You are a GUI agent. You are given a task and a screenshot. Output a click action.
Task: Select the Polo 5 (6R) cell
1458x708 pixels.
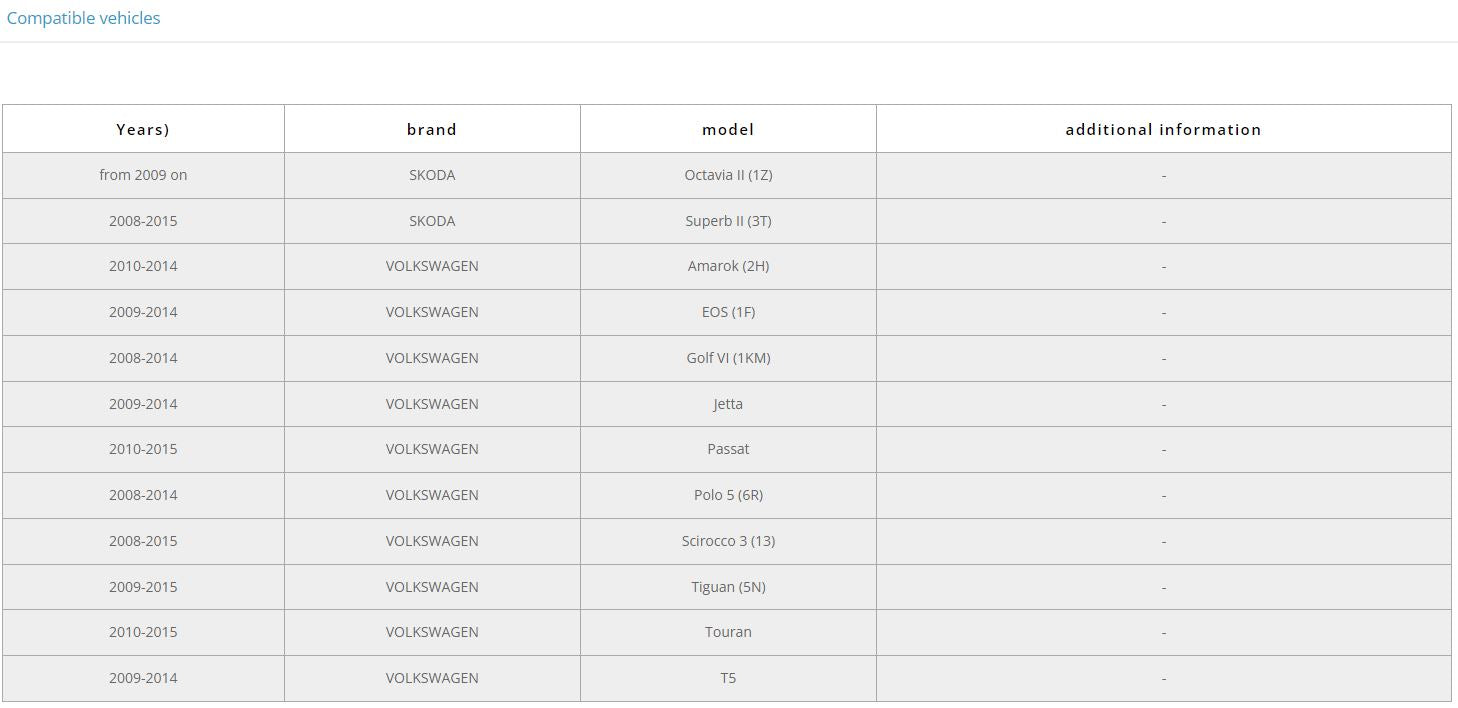click(728, 495)
